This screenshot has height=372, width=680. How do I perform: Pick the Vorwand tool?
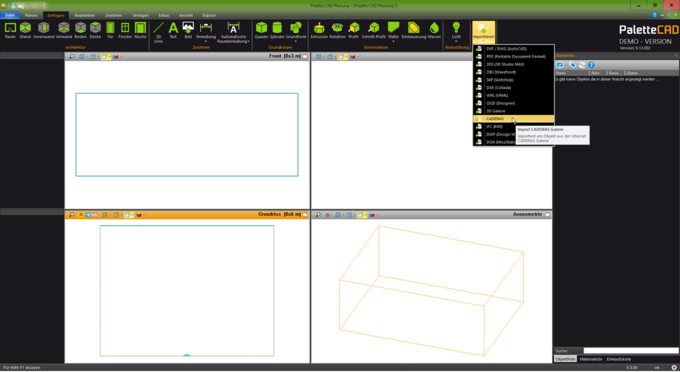point(64,30)
